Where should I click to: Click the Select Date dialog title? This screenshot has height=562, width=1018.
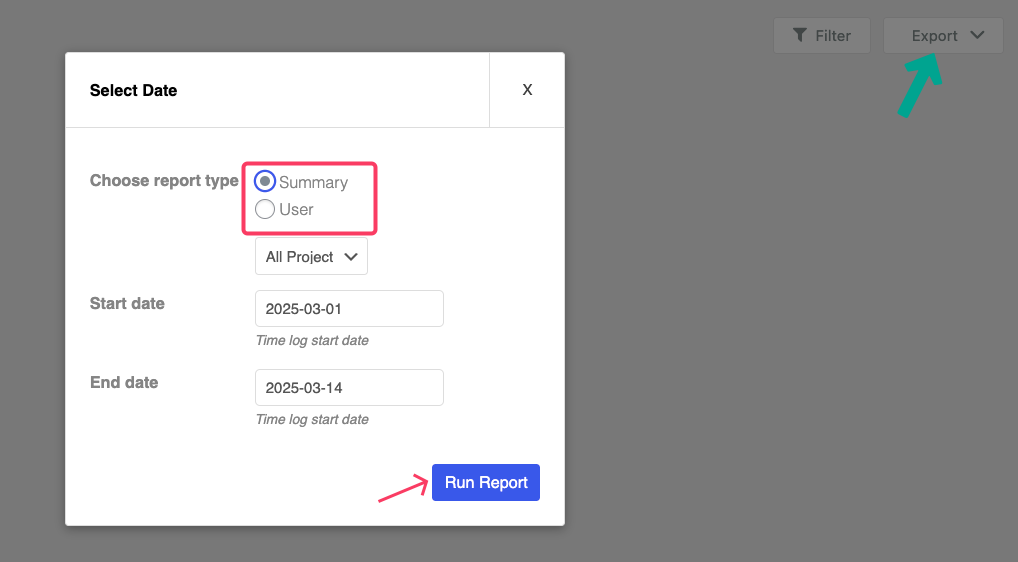133,90
